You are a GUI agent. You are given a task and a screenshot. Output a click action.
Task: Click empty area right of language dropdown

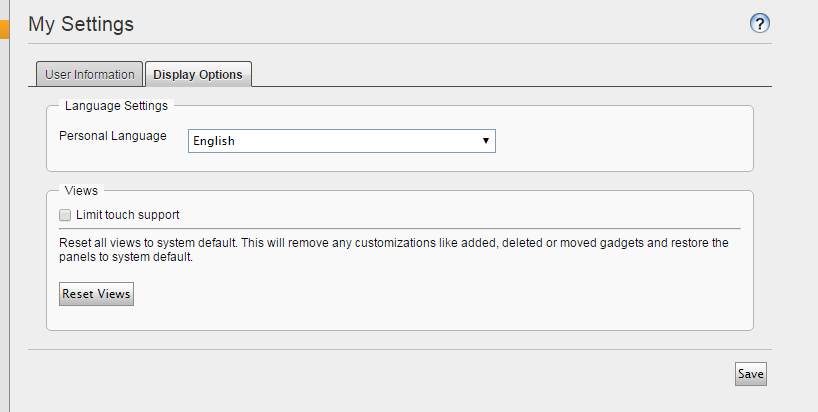coord(621,141)
